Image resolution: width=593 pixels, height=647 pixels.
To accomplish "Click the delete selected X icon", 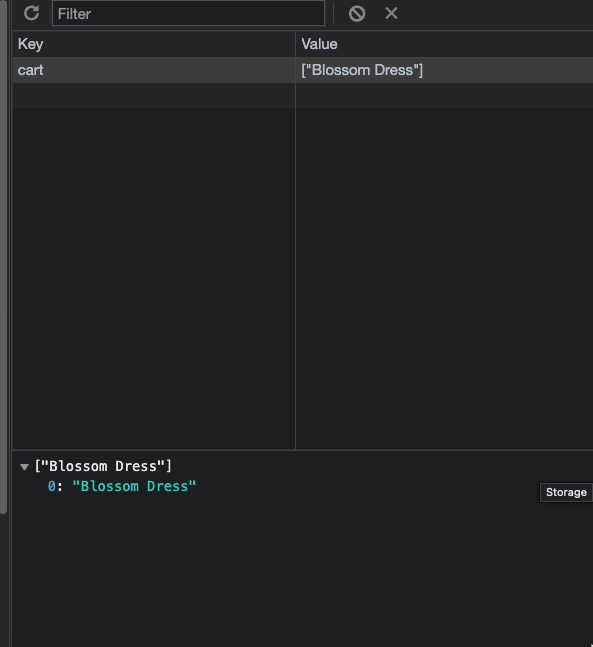I will point(391,13).
